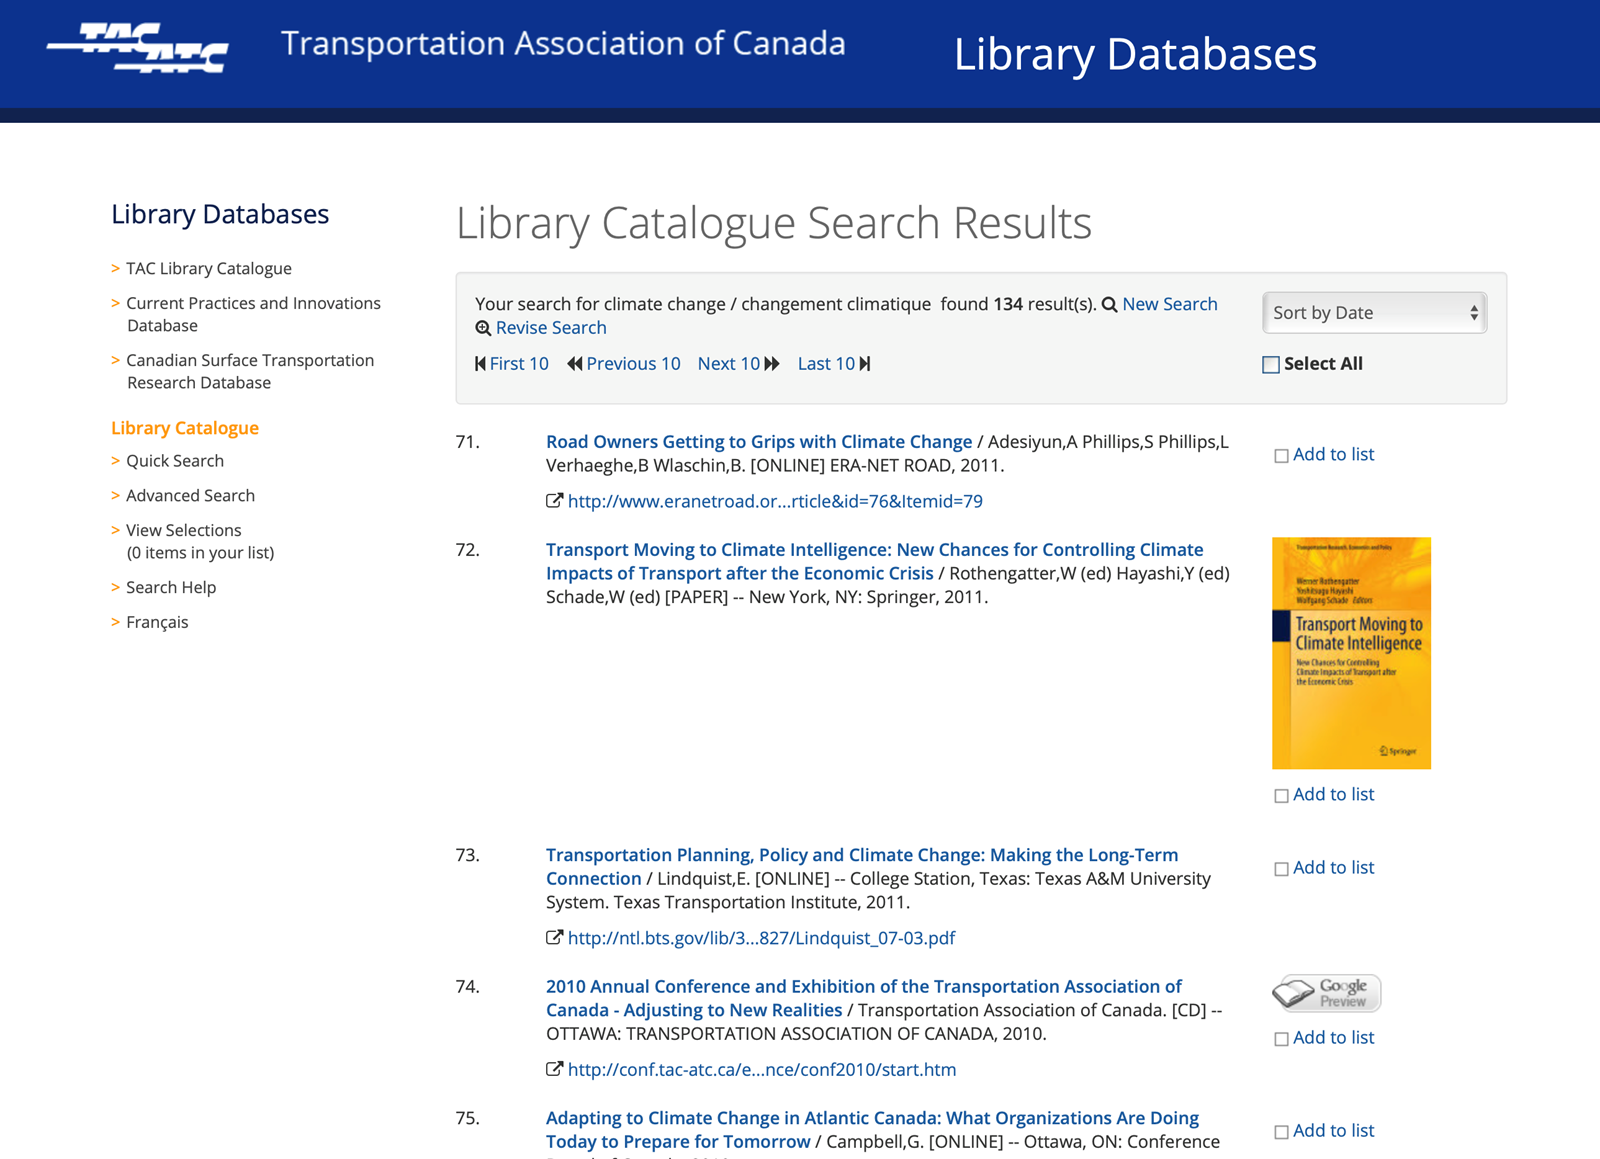
Task: Click the New Search magnifier icon
Action: pos(1109,305)
